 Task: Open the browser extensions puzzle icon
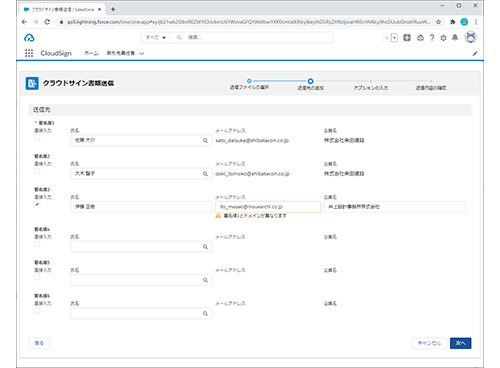[452, 22]
